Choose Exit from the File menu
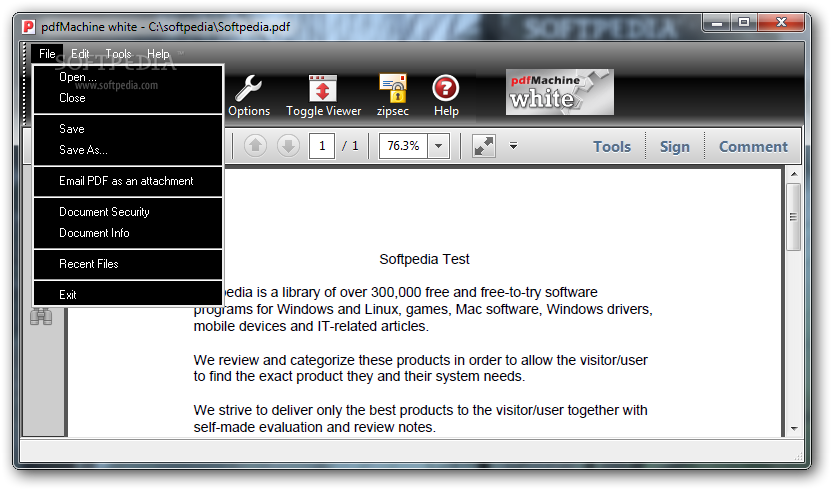 coord(128,295)
